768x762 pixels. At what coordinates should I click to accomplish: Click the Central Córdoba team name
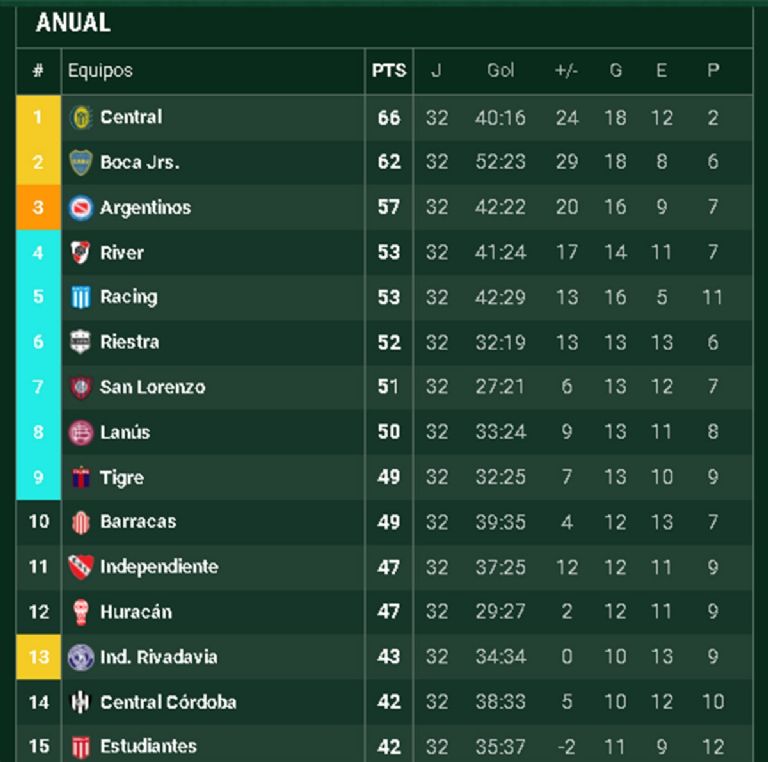click(168, 702)
